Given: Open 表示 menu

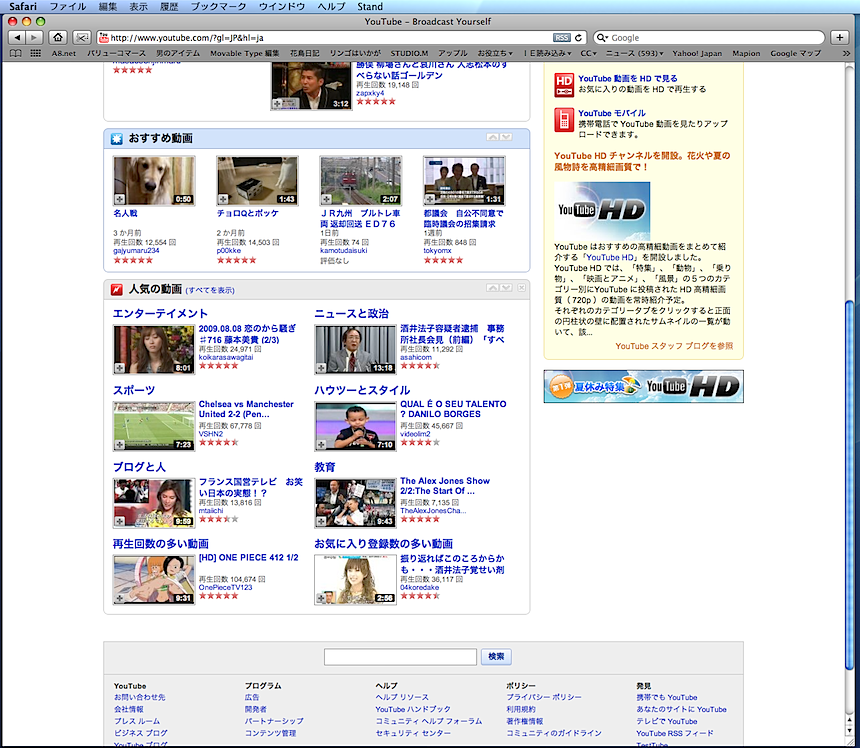Looking at the screenshot, I should click(138, 7).
